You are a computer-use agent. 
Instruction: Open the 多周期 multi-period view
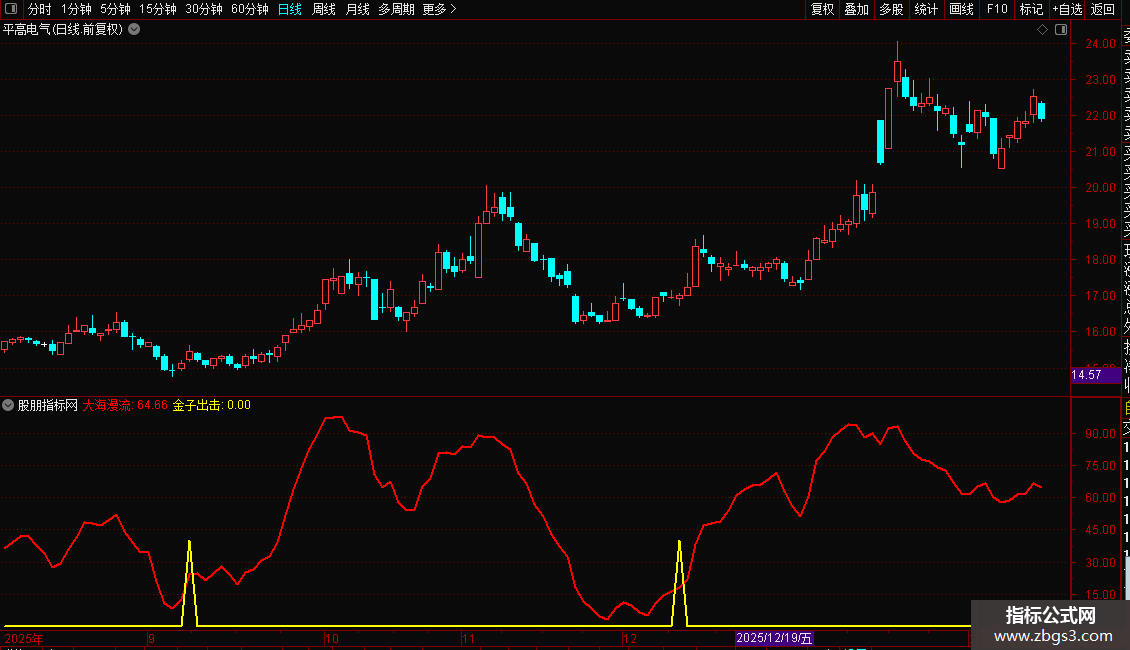tap(396, 9)
